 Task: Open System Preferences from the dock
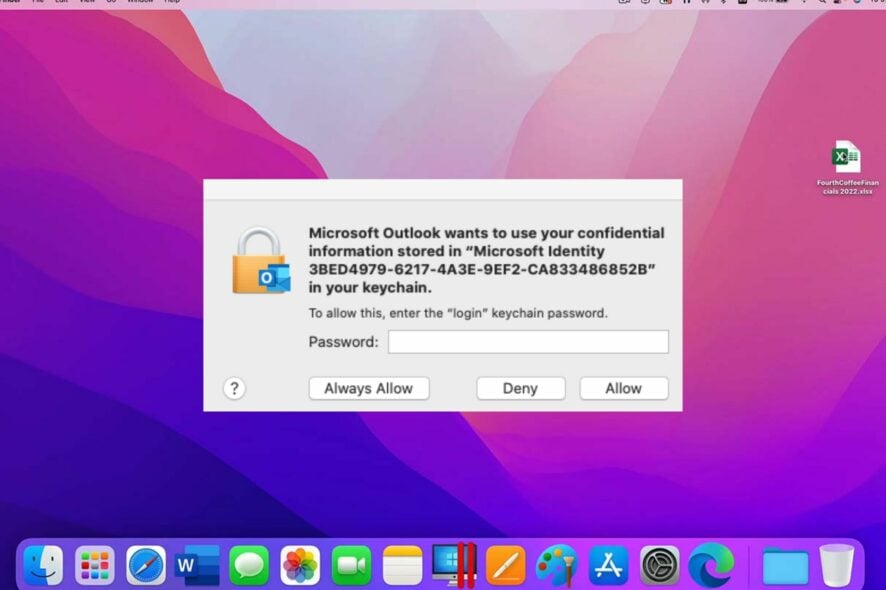(x=659, y=565)
